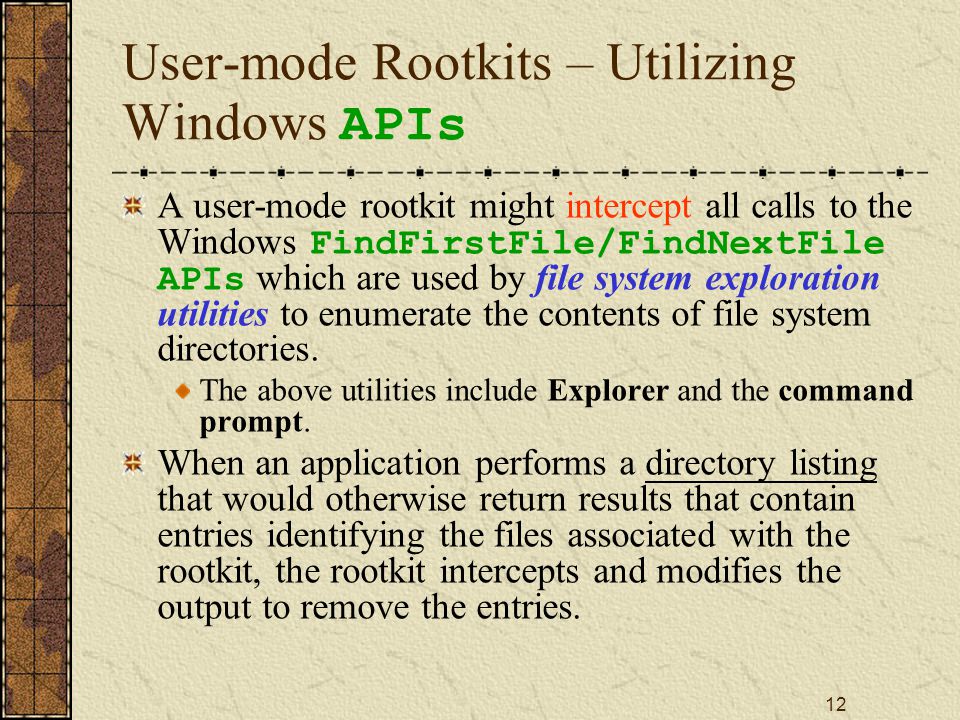Viewport: 960px width, 720px height.
Task: Click the word 'Windows' in the title
Action: click(225, 122)
